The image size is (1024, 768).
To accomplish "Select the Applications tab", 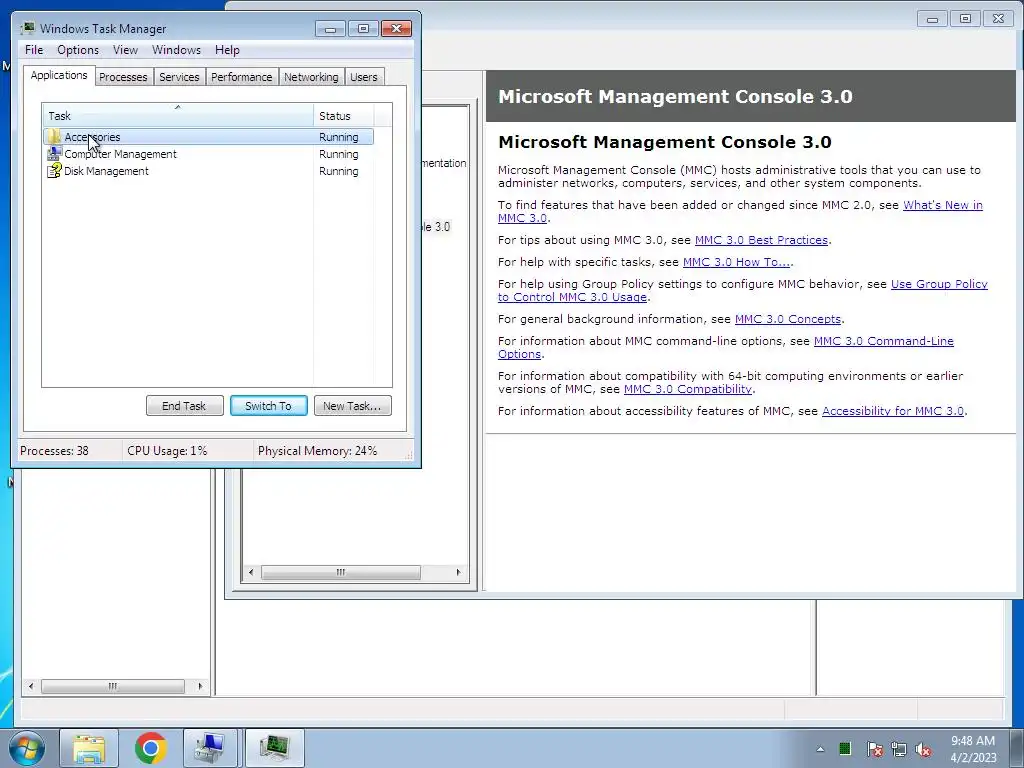I will (59, 75).
